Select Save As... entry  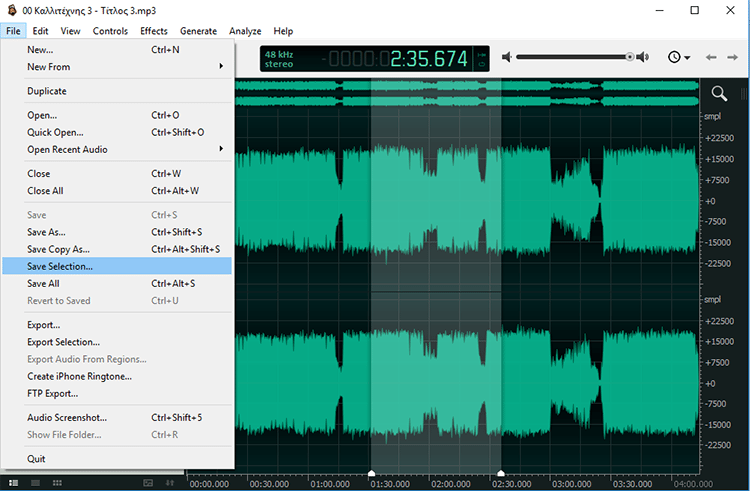point(117,232)
